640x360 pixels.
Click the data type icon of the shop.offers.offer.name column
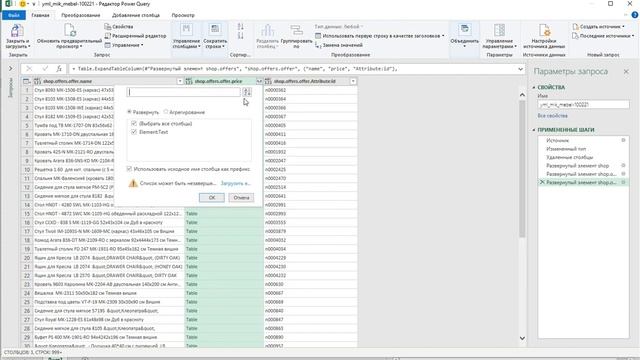point(38,81)
